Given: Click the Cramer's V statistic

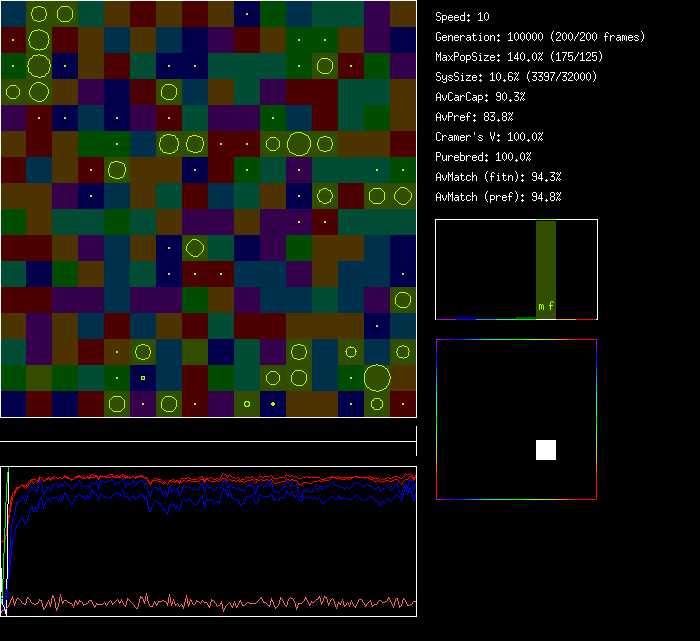Looking at the screenshot, I should point(490,137).
